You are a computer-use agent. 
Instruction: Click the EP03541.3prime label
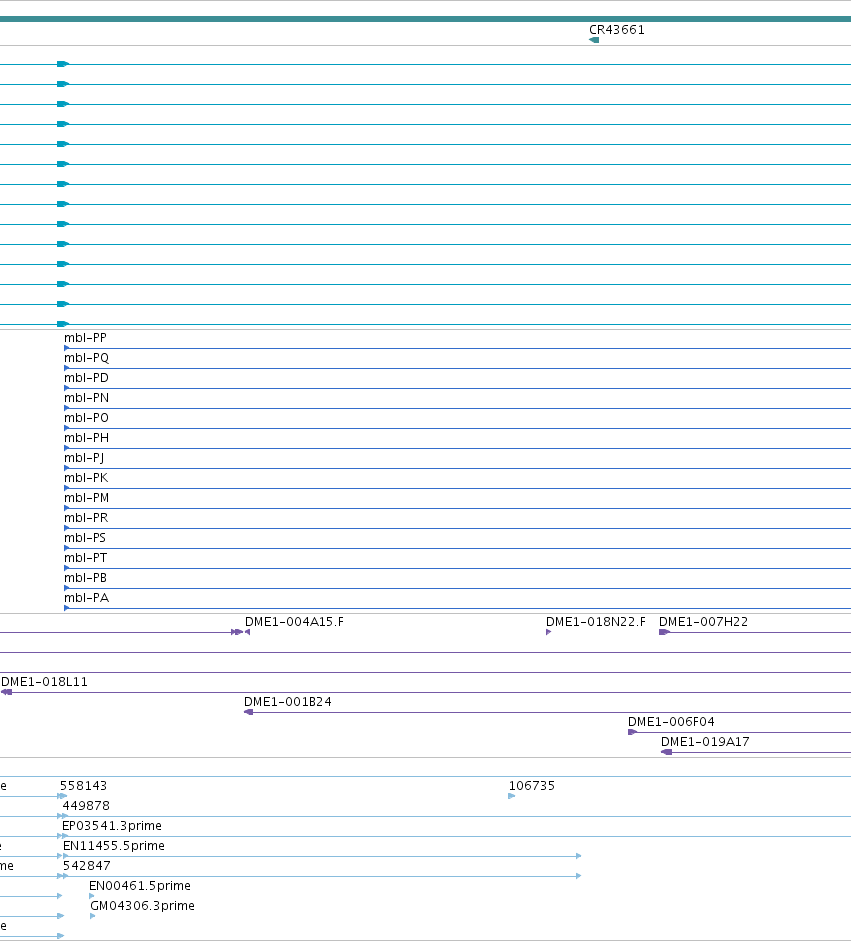tap(112, 826)
